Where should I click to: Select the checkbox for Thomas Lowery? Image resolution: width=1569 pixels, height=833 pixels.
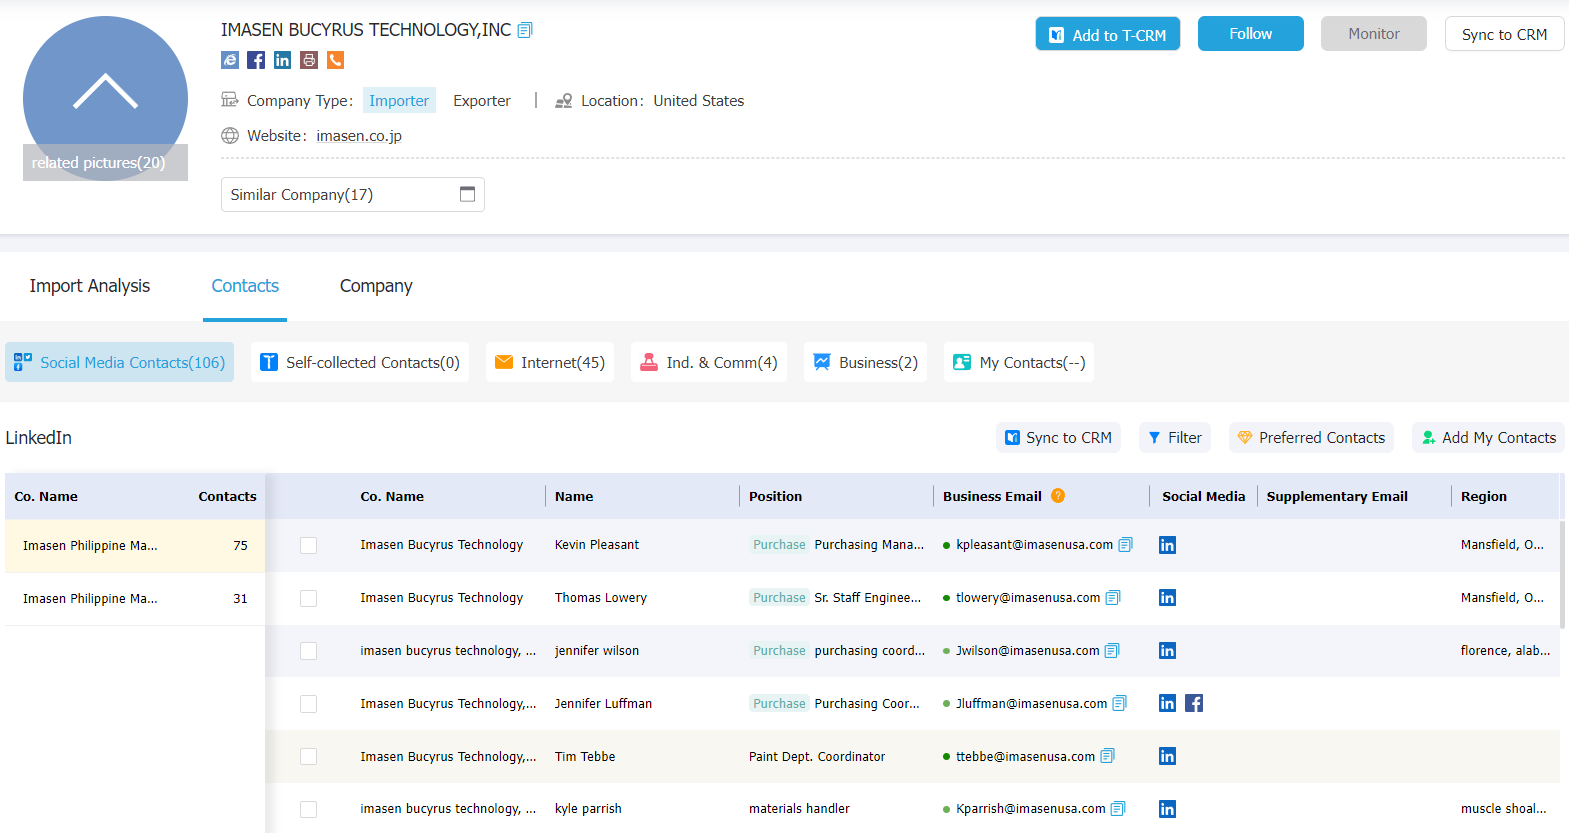[308, 598]
